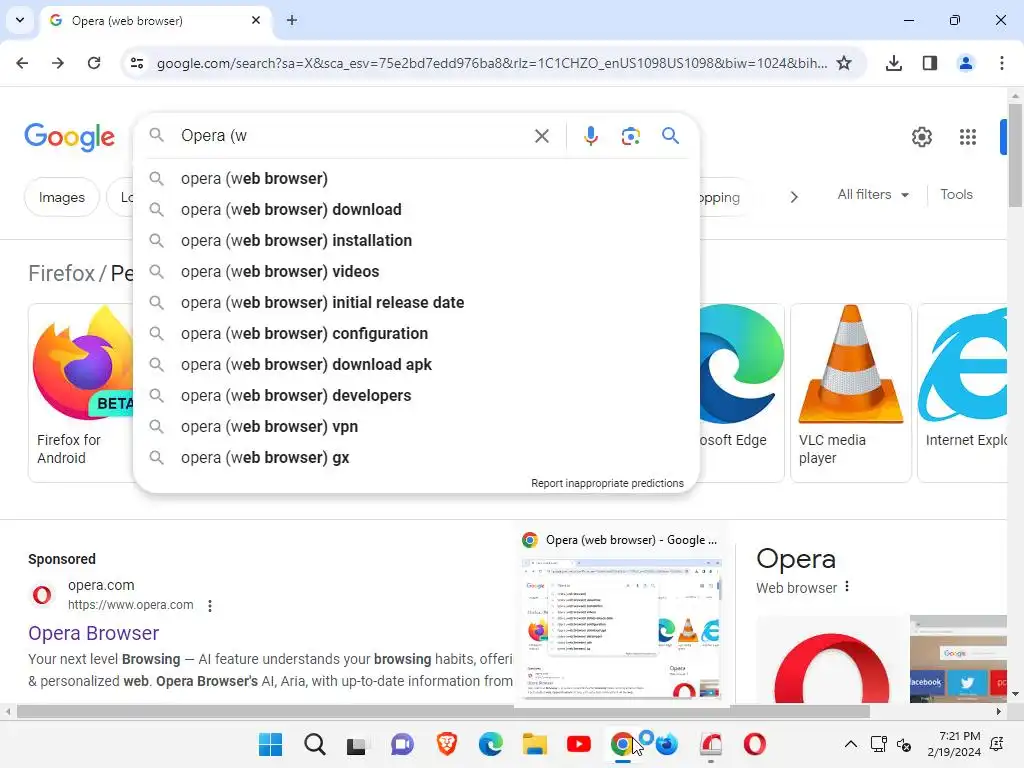Open the Internet Explorer card
The height and width of the screenshot is (768, 1024).
click(x=963, y=392)
